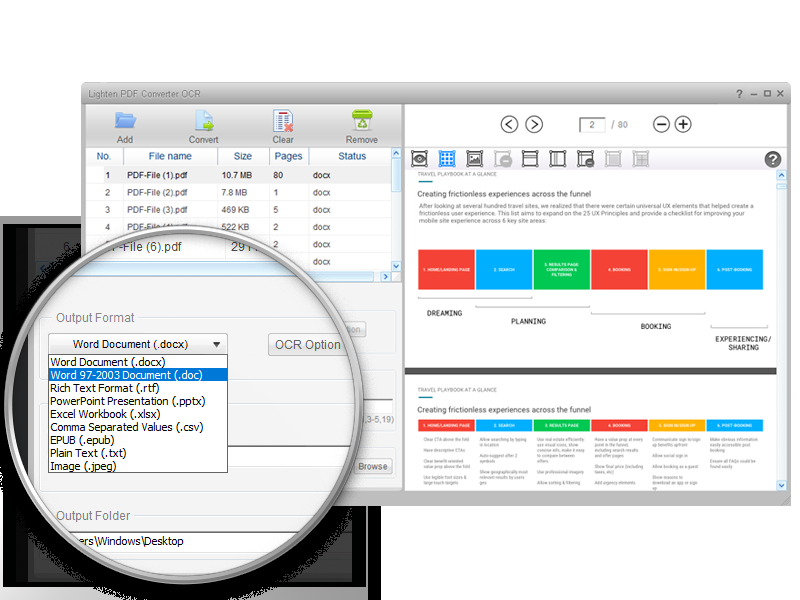Viewport: 800px width, 600px height.
Task: Zoom in with the plus icon
Action: pyautogui.click(x=683, y=124)
